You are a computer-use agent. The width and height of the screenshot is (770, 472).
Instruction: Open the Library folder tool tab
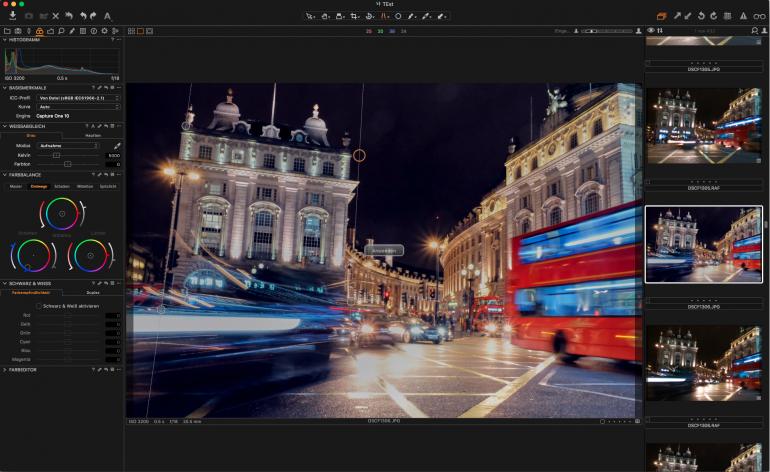click(7, 31)
